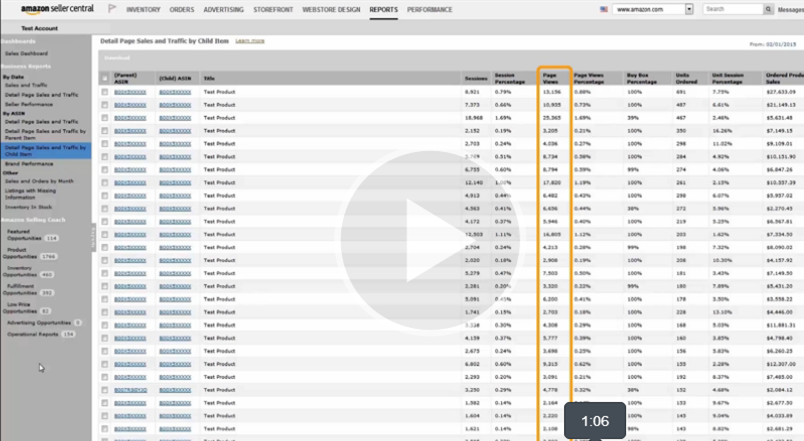Screen dimensions: 804x441
Task: Sort by the Units Ordered column header
Action: point(686,78)
